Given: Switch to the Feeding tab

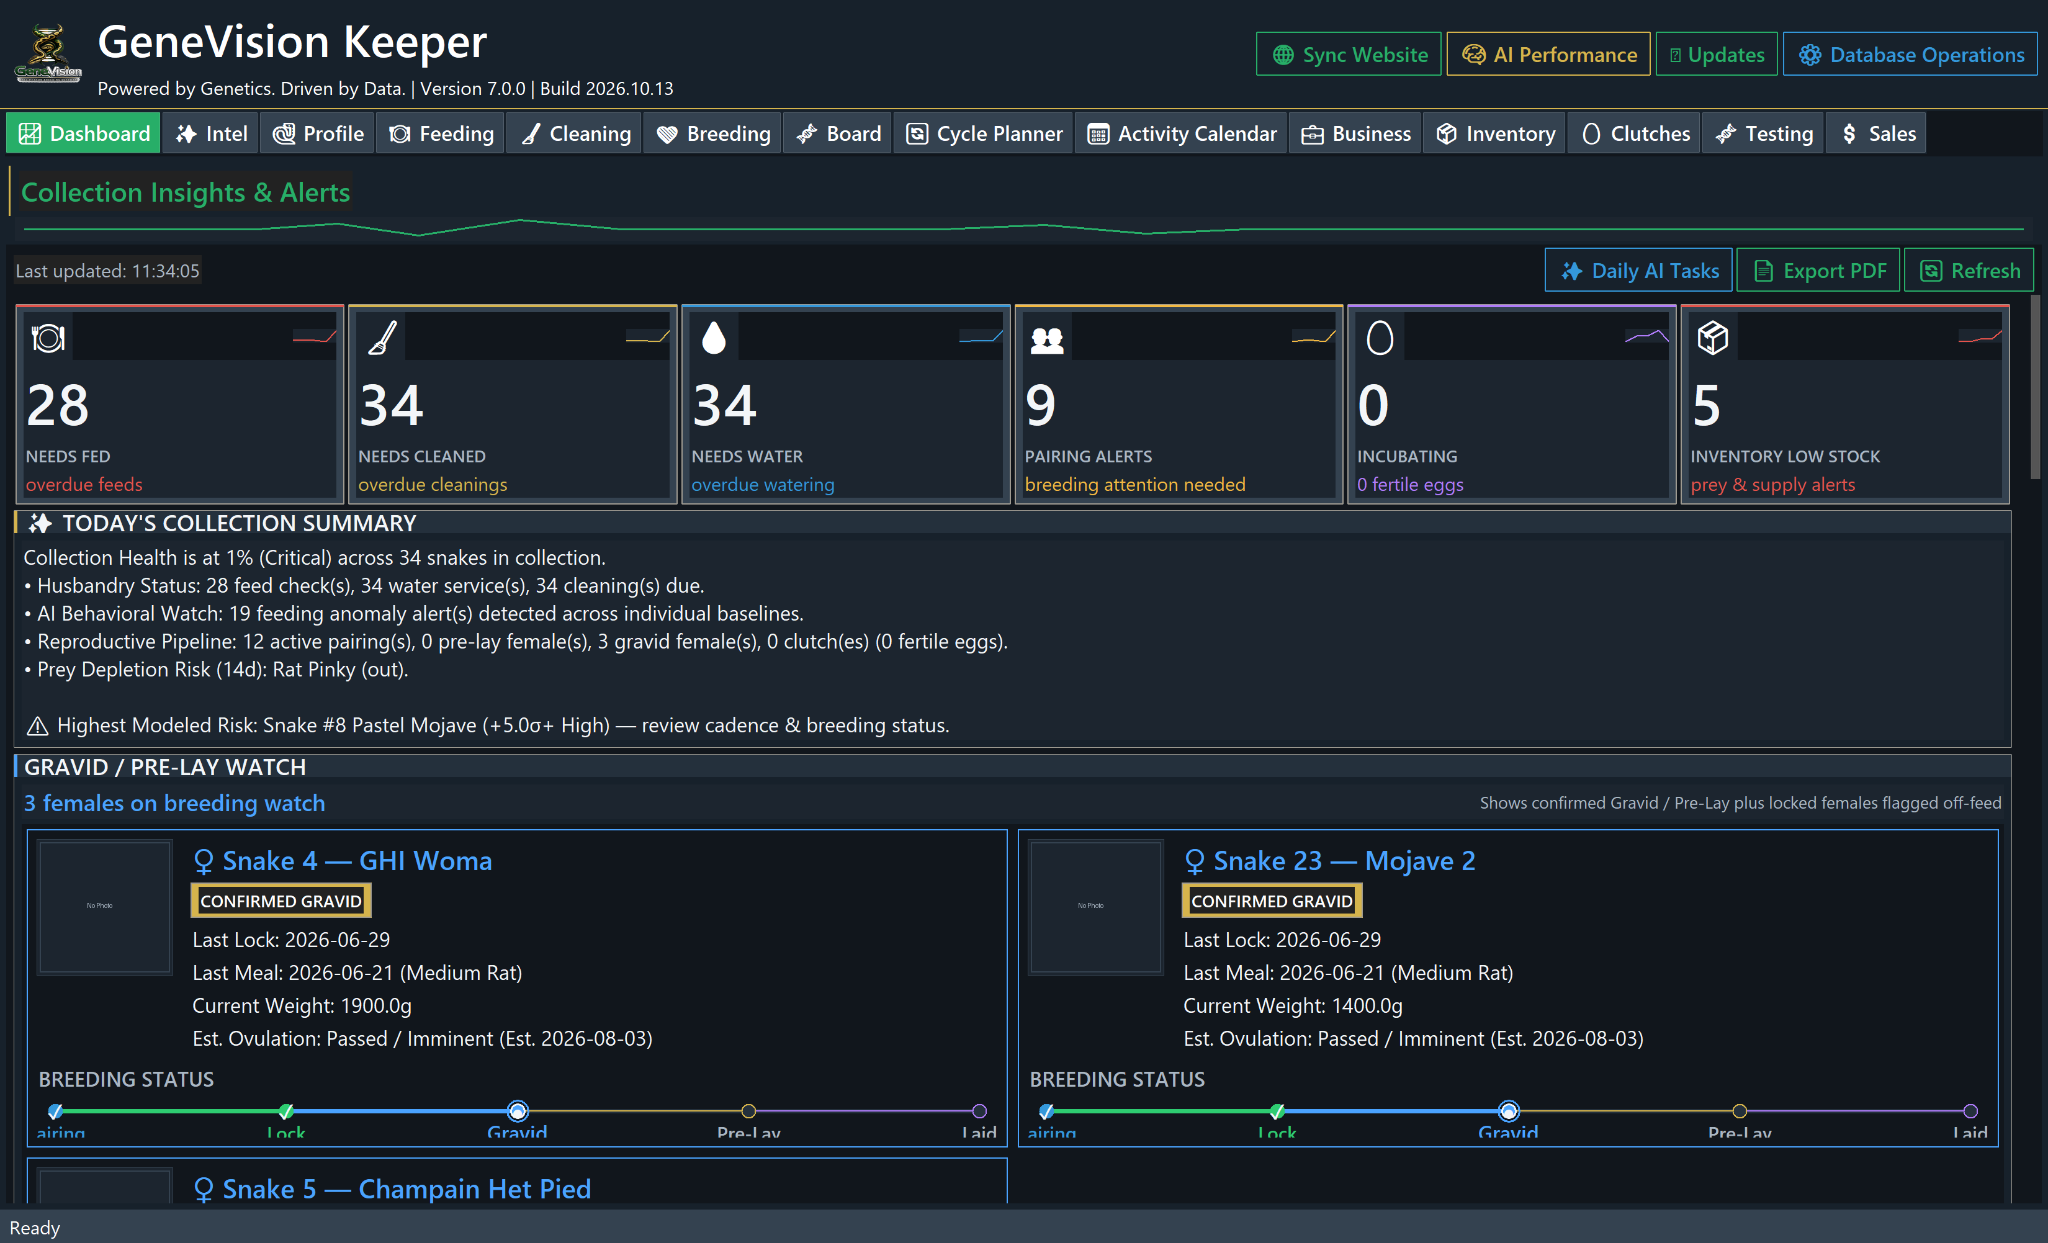Looking at the screenshot, I should coord(441,134).
